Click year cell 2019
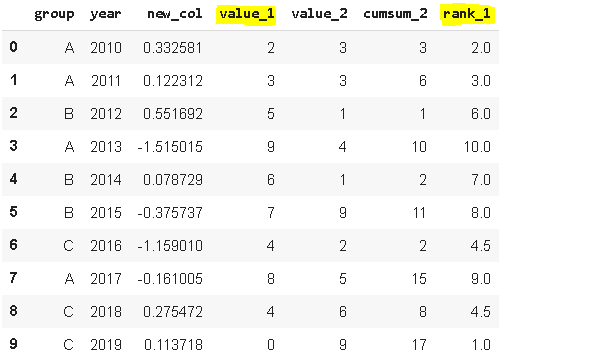Viewport: 594px width, 361px height. pyautogui.click(x=106, y=345)
